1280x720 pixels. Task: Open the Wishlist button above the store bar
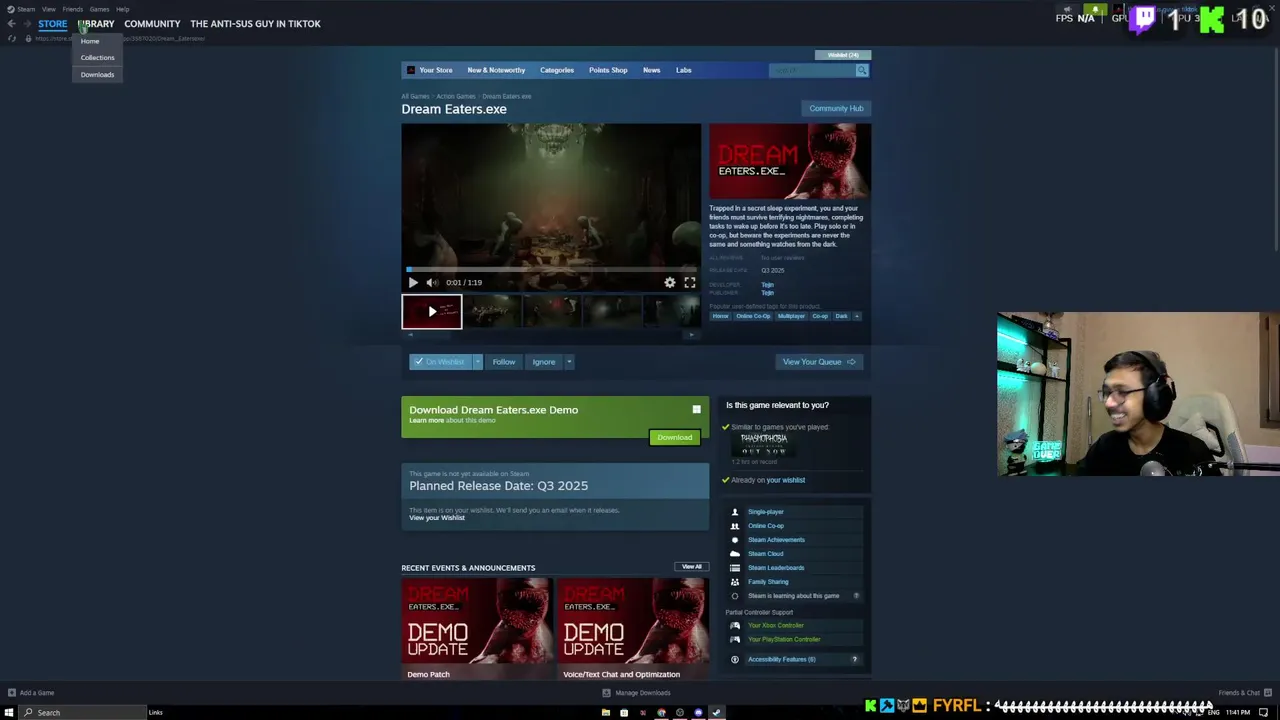pos(843,55)
